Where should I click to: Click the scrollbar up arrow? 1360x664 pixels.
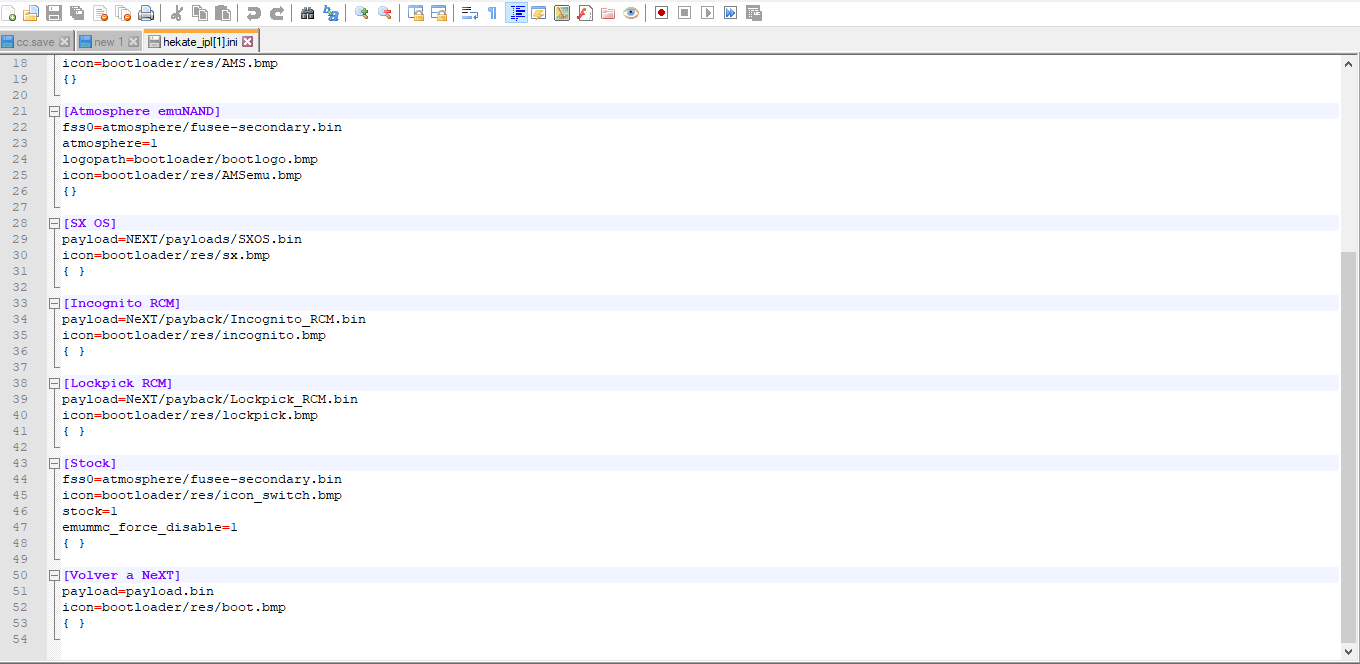(1349, 63)
